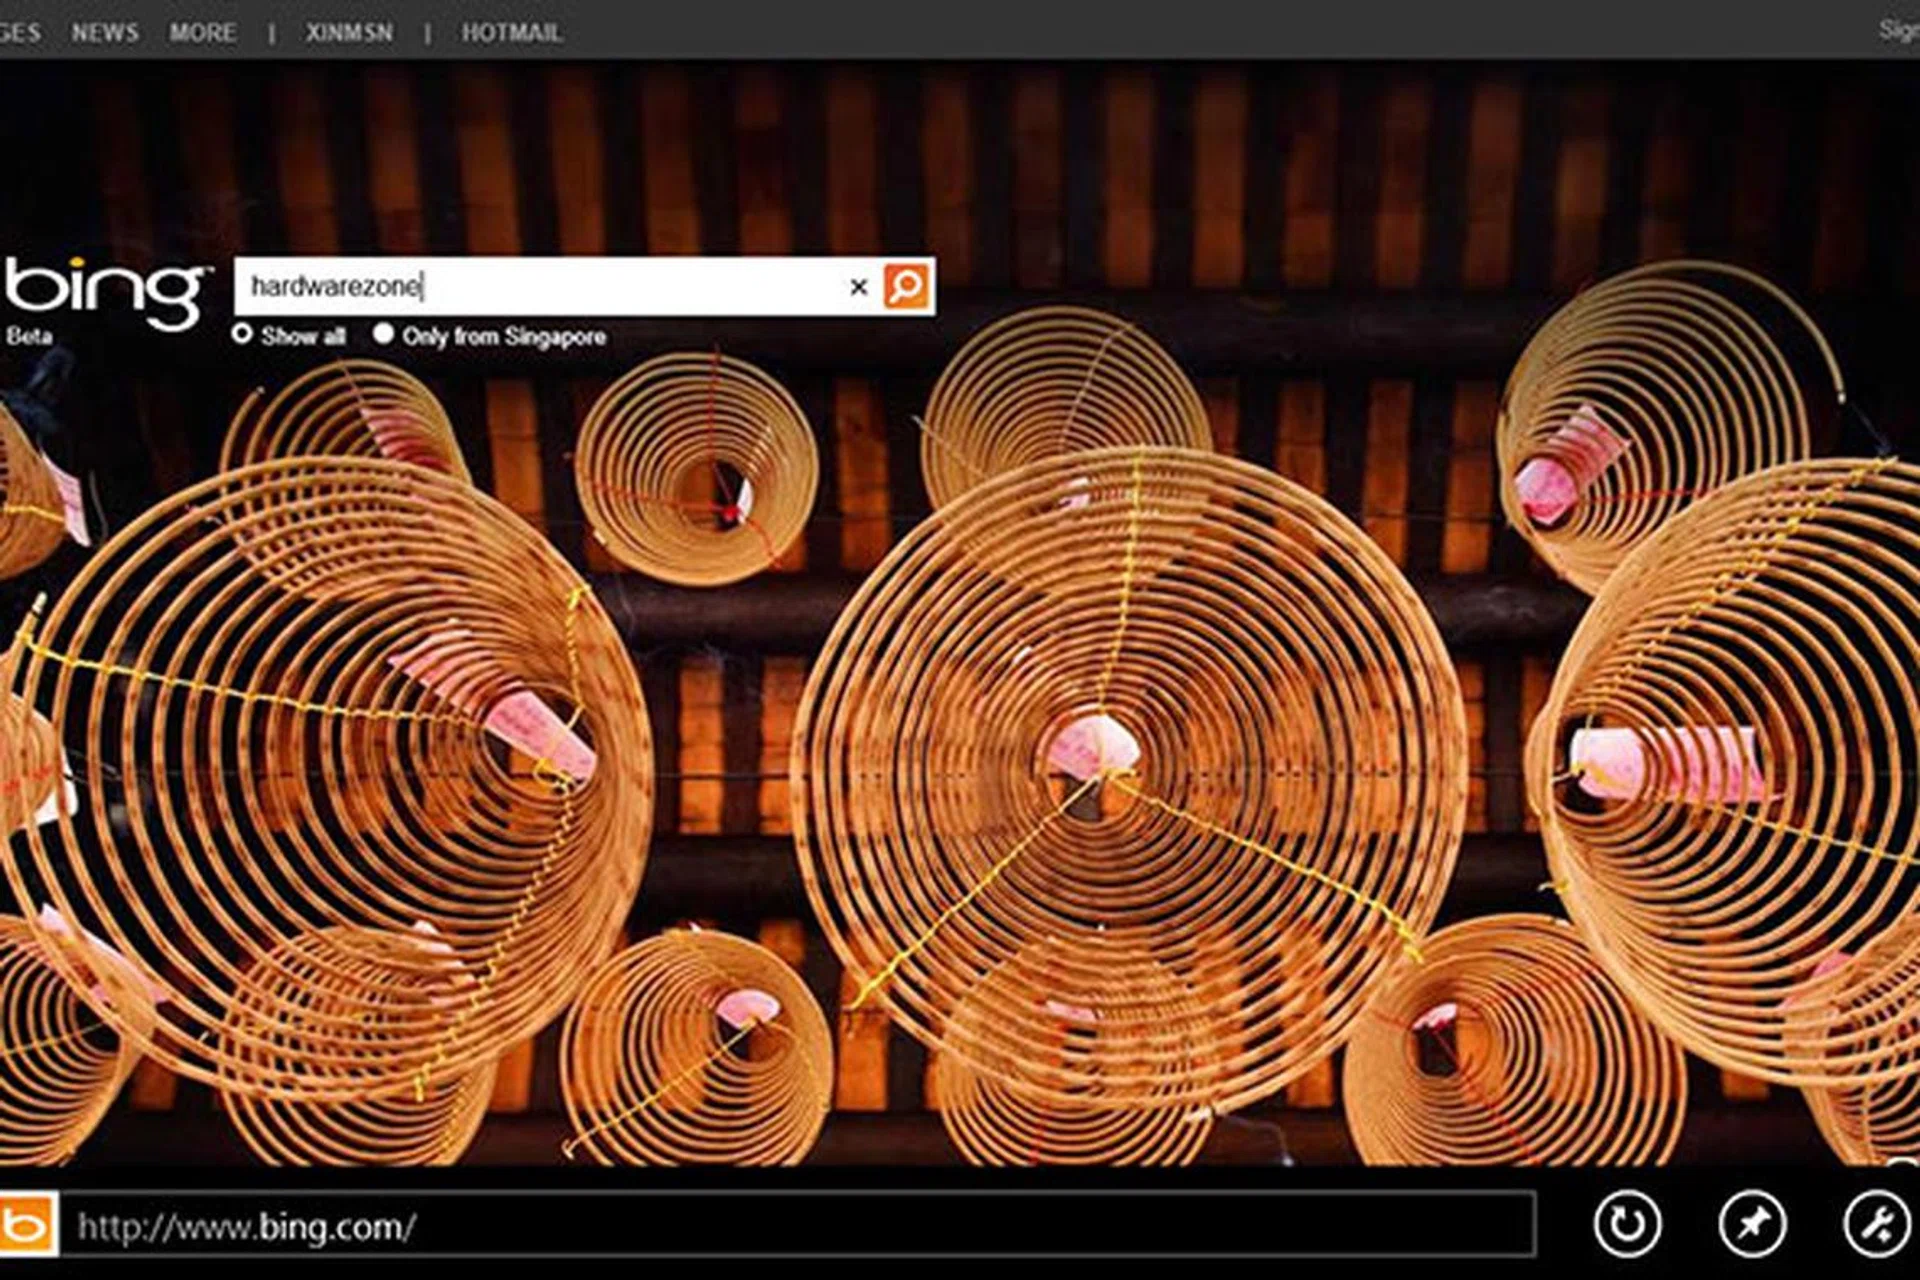1920x1280 pixels.
Task: Open page tools wrench icon
Action: (x=1875, y=1223)
